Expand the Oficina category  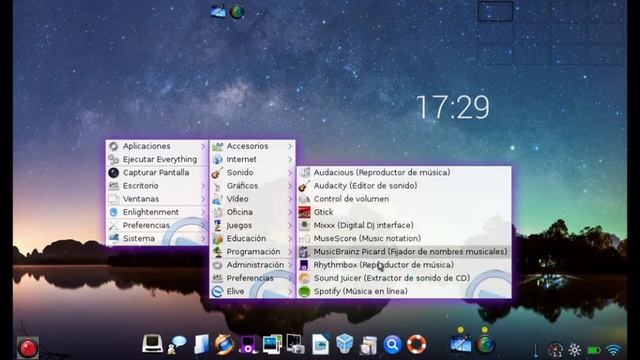[x=253, y=212]
